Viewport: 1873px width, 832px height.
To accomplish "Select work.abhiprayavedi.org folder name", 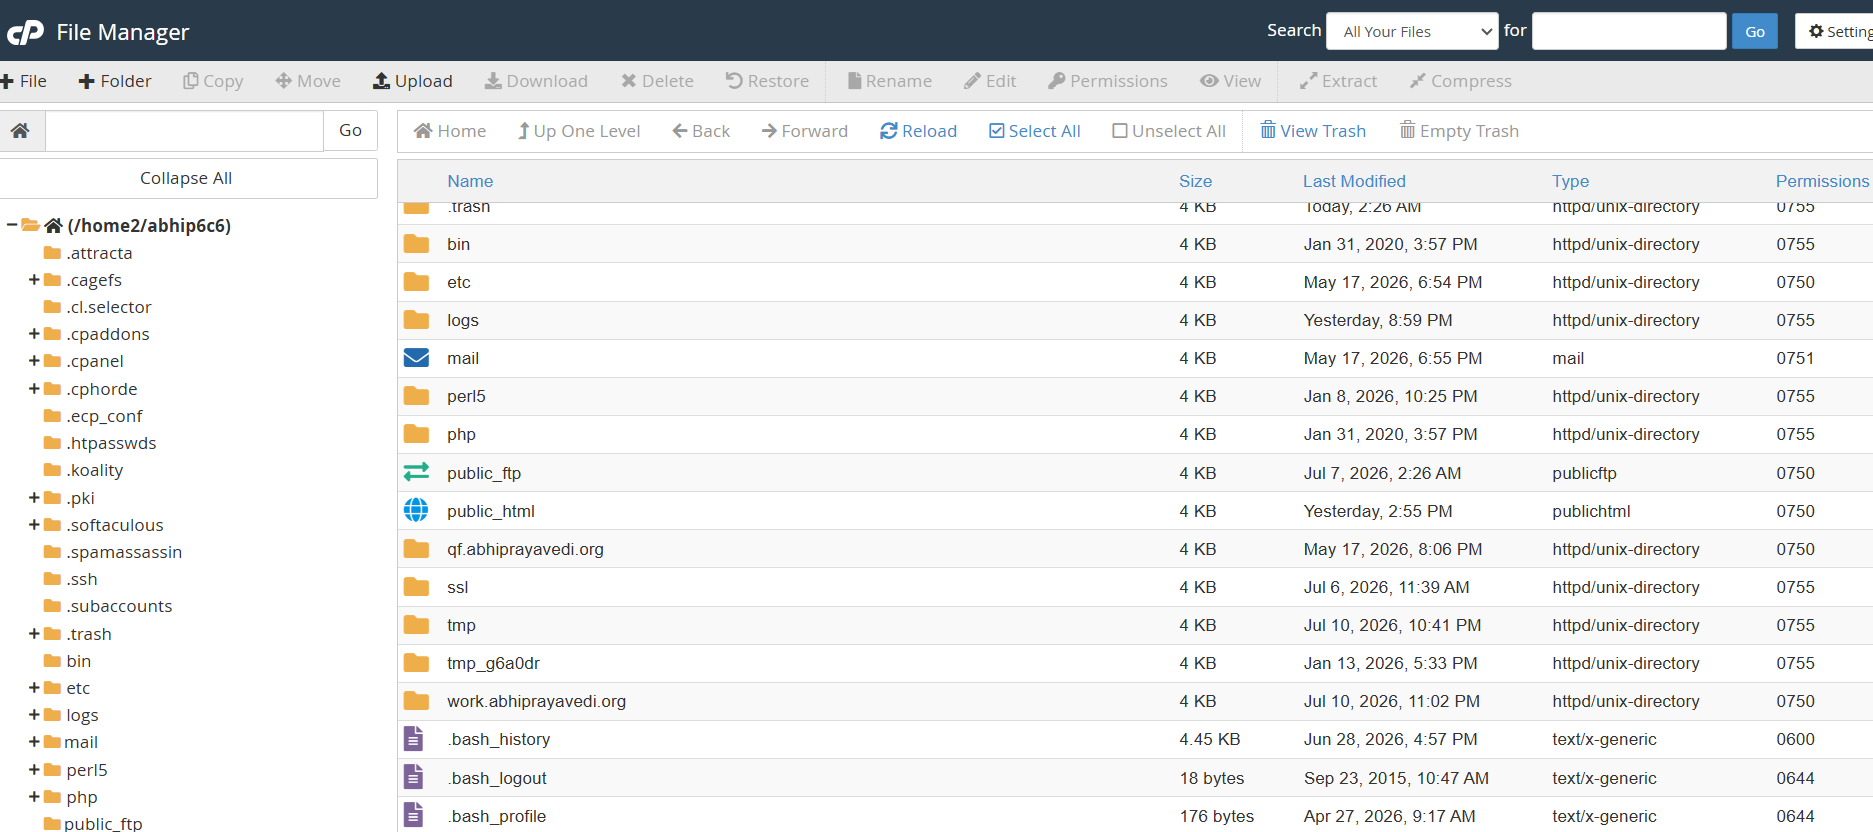I will point(537,701).
